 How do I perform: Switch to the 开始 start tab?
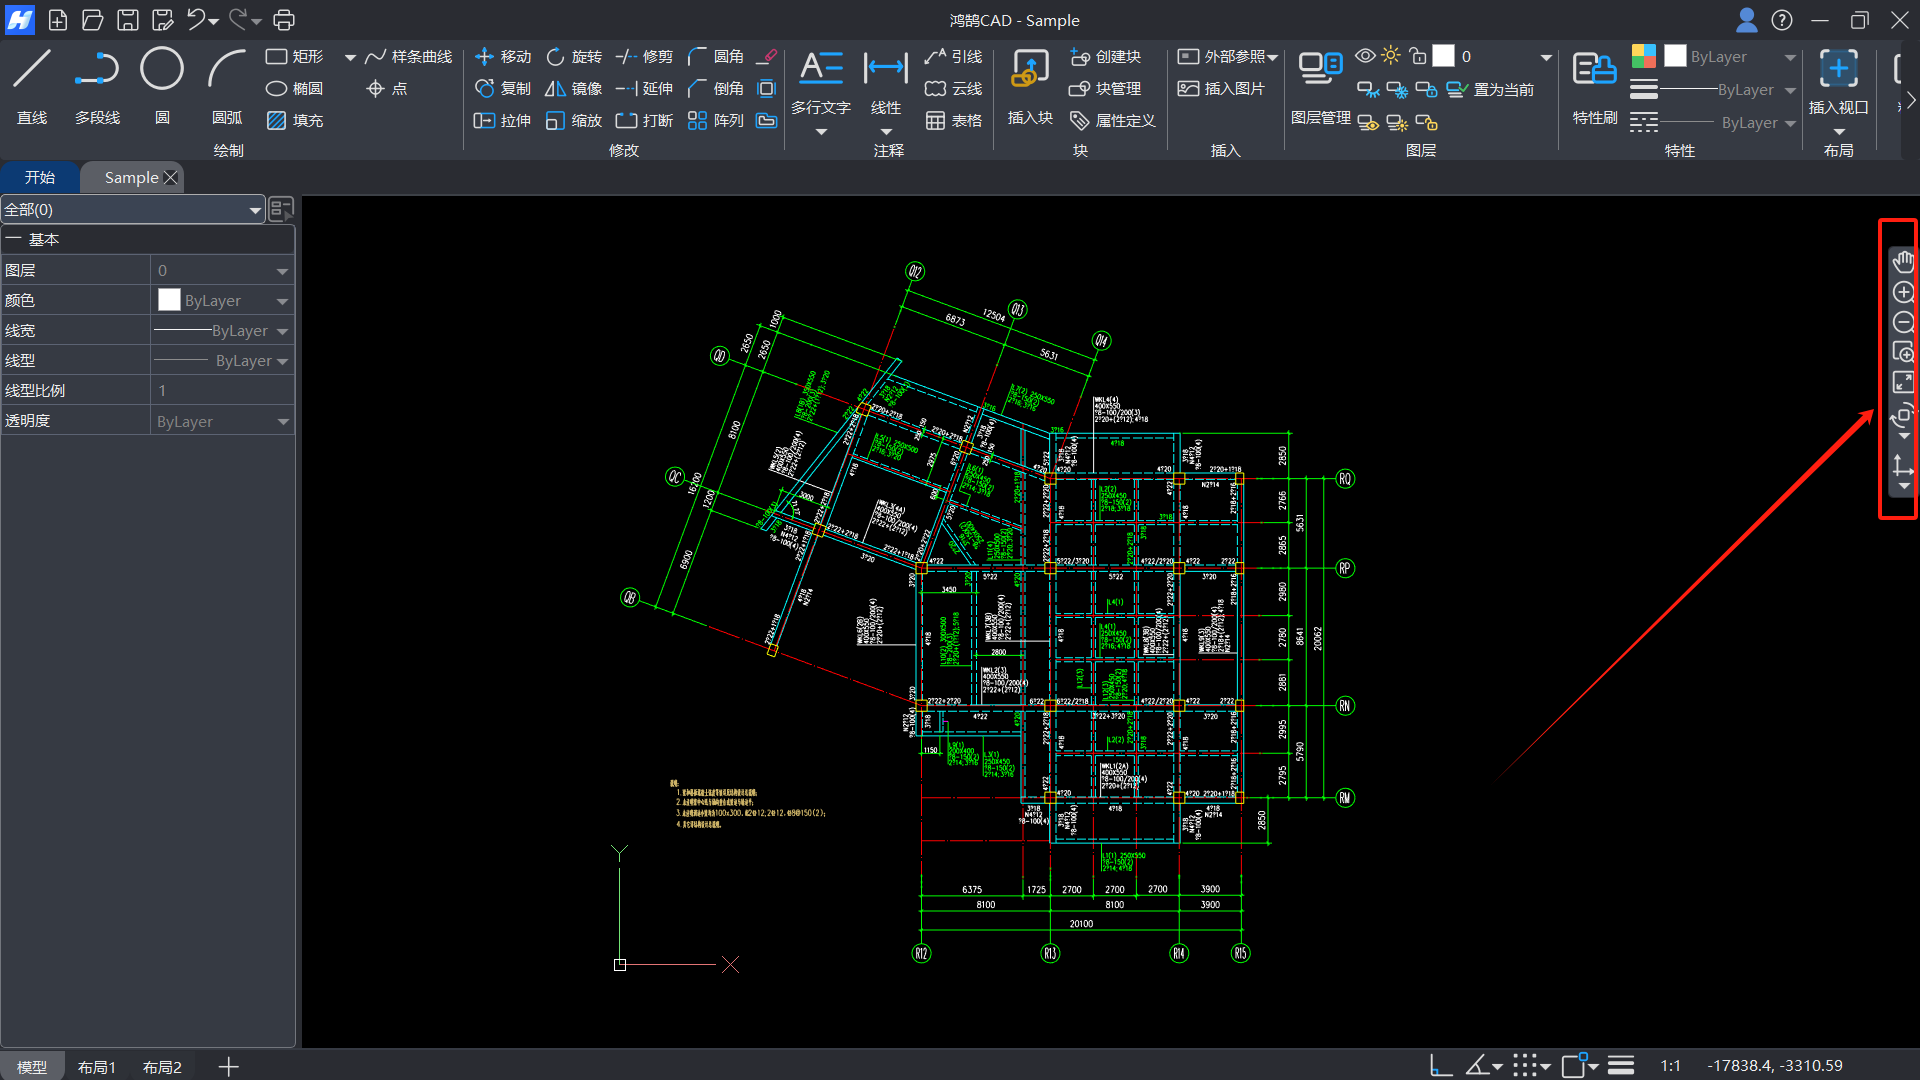click(40, 177)
